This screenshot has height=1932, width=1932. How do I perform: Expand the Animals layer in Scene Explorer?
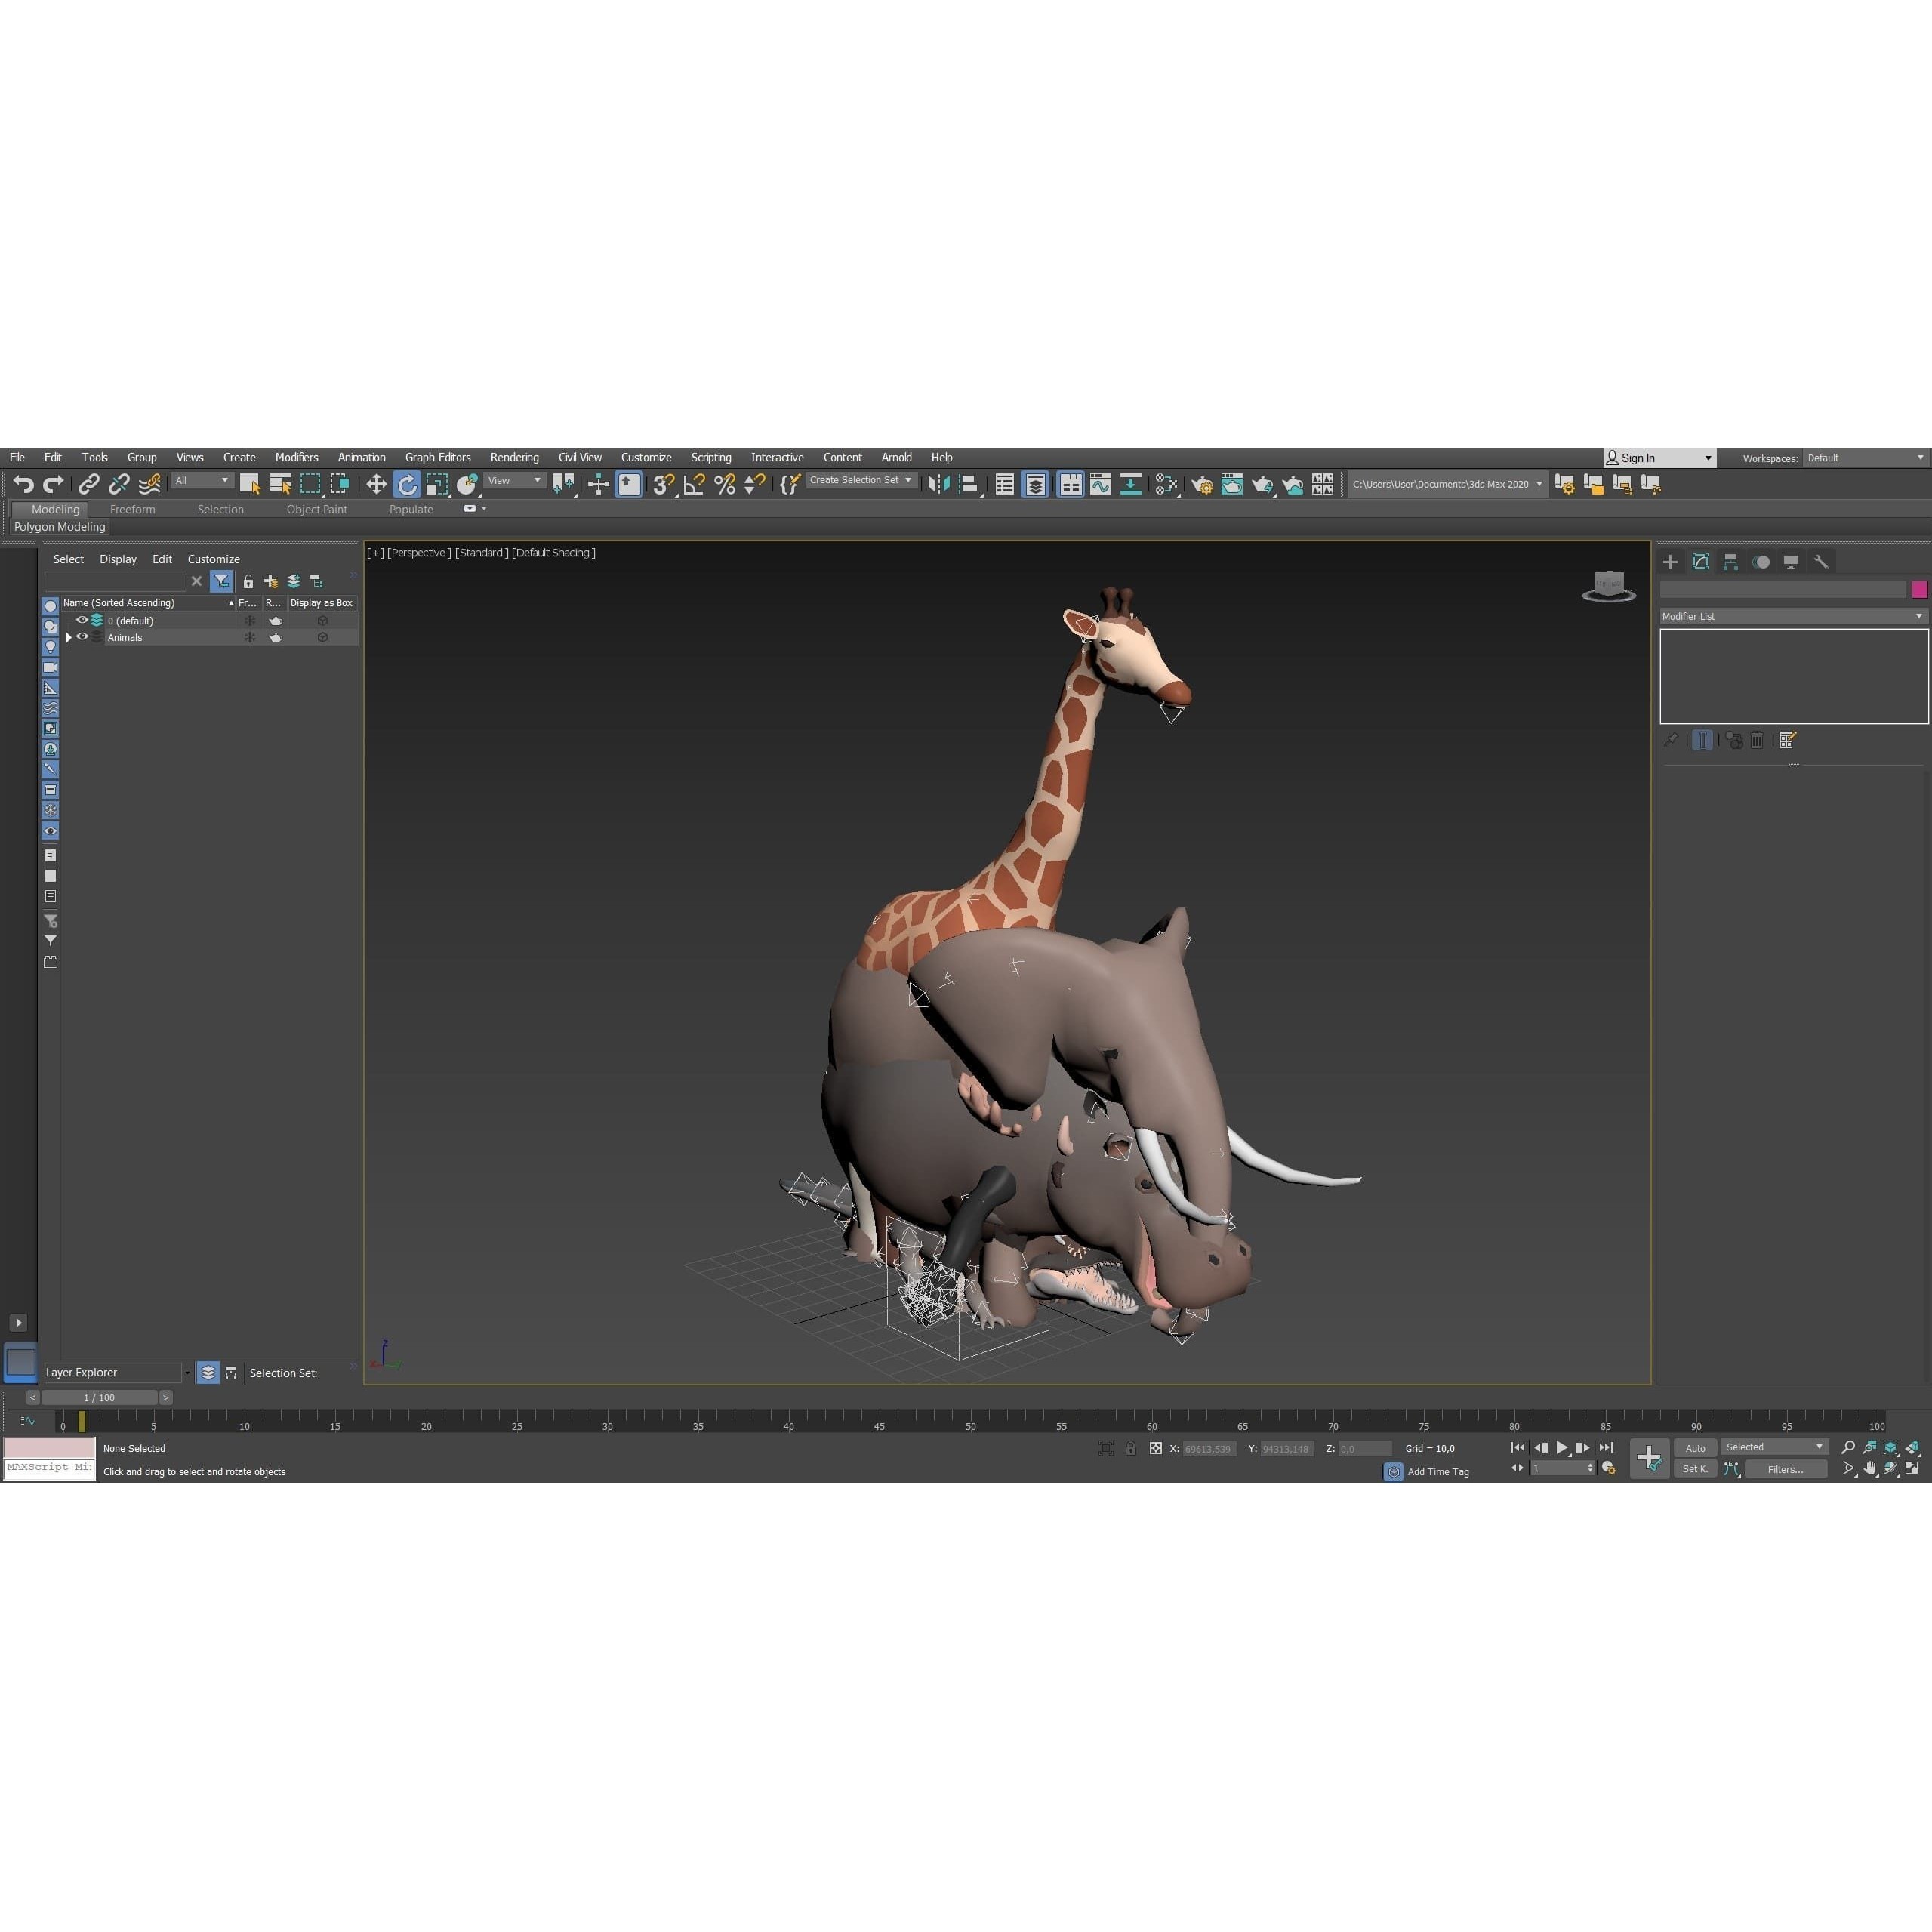click(70, 638)
